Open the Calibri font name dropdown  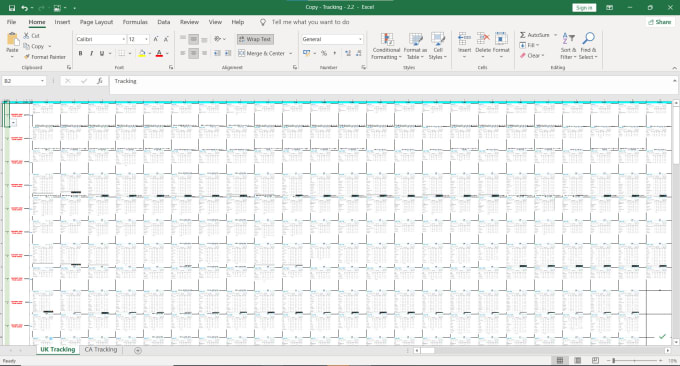(124, 39)
